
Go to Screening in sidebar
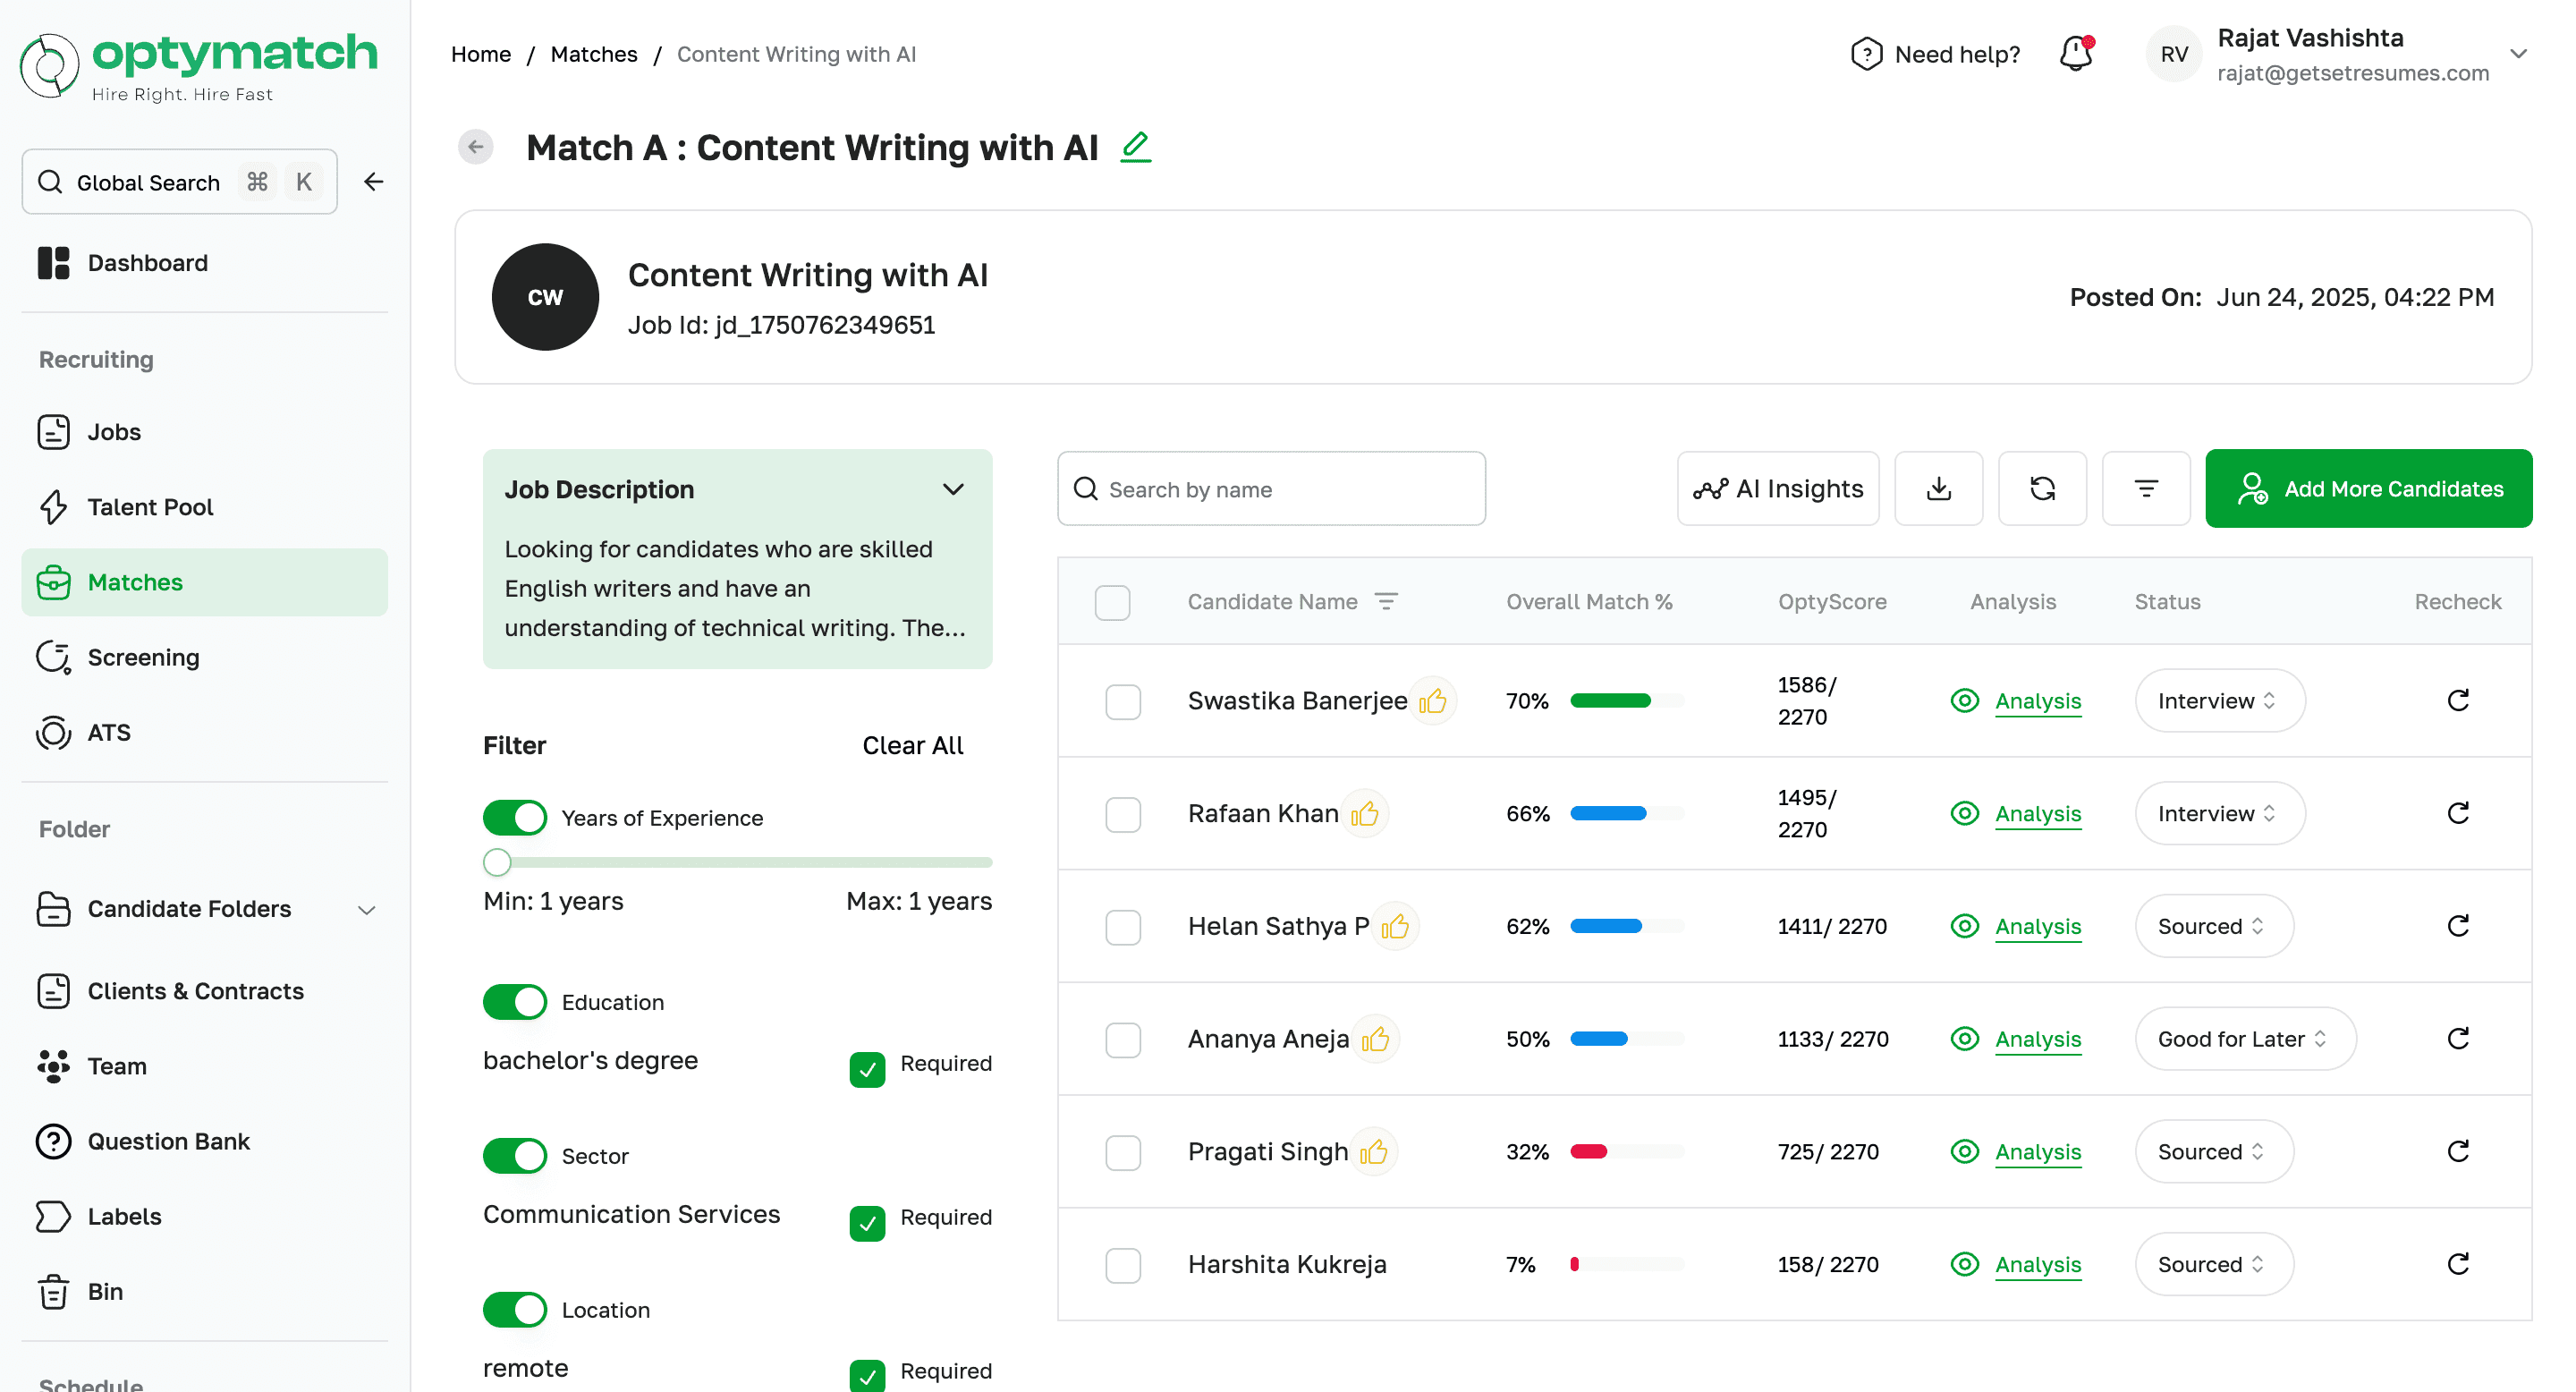coord(143,657)
